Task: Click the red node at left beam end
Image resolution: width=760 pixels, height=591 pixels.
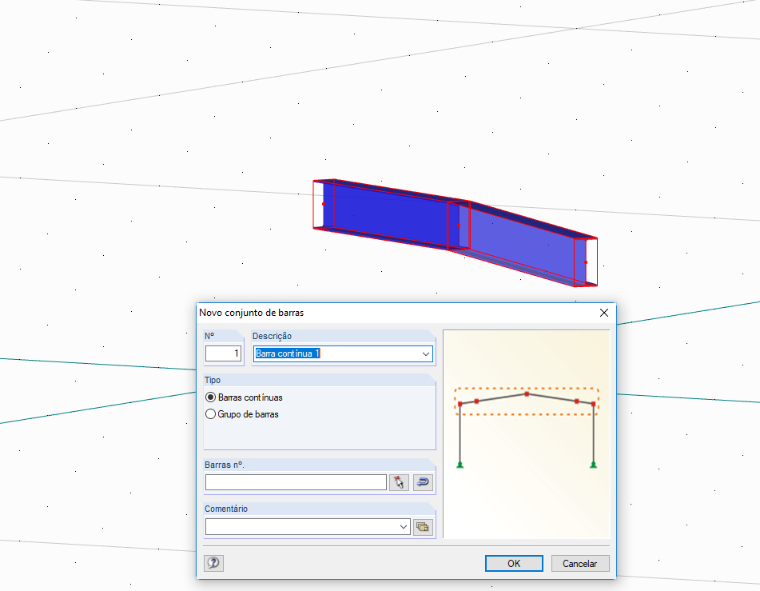Action: (x=323, y=204)
